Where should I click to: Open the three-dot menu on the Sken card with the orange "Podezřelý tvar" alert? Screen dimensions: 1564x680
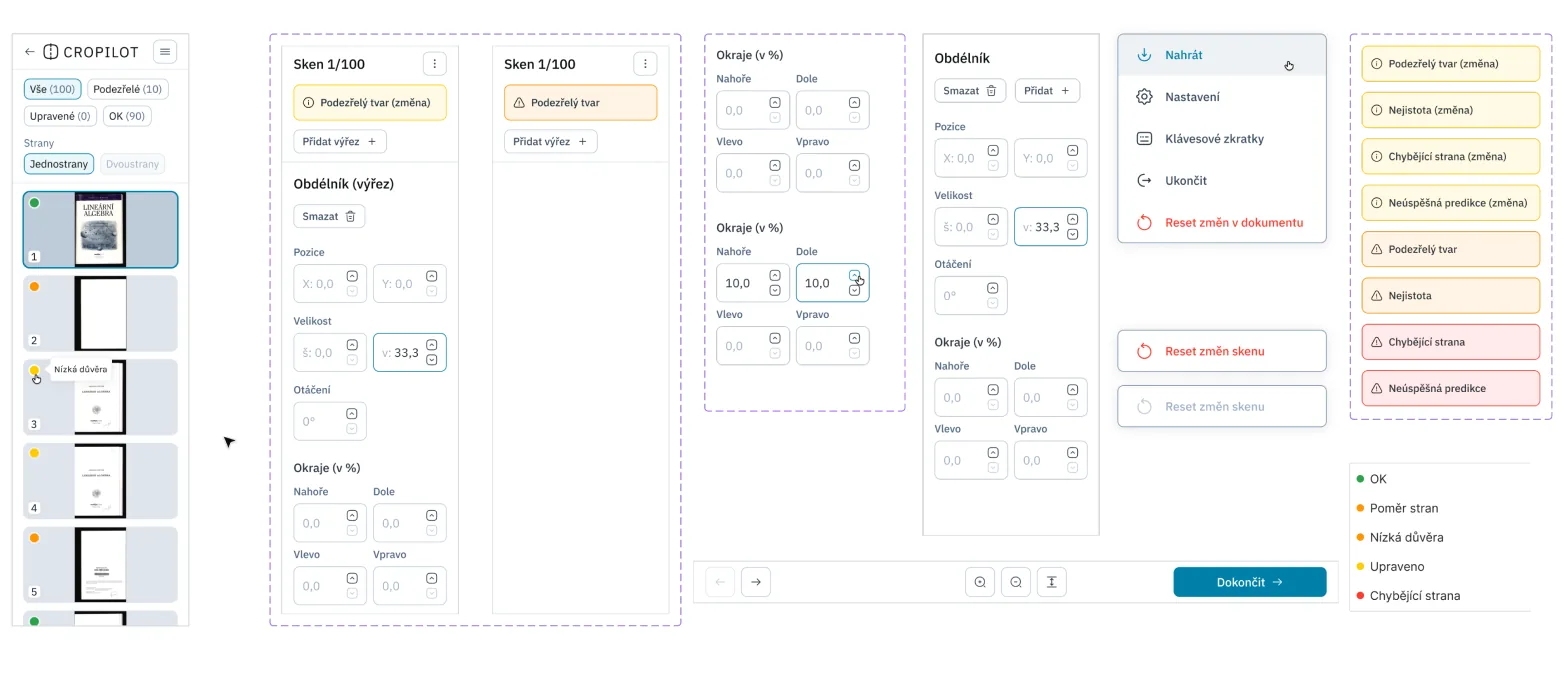coord(645,64)
